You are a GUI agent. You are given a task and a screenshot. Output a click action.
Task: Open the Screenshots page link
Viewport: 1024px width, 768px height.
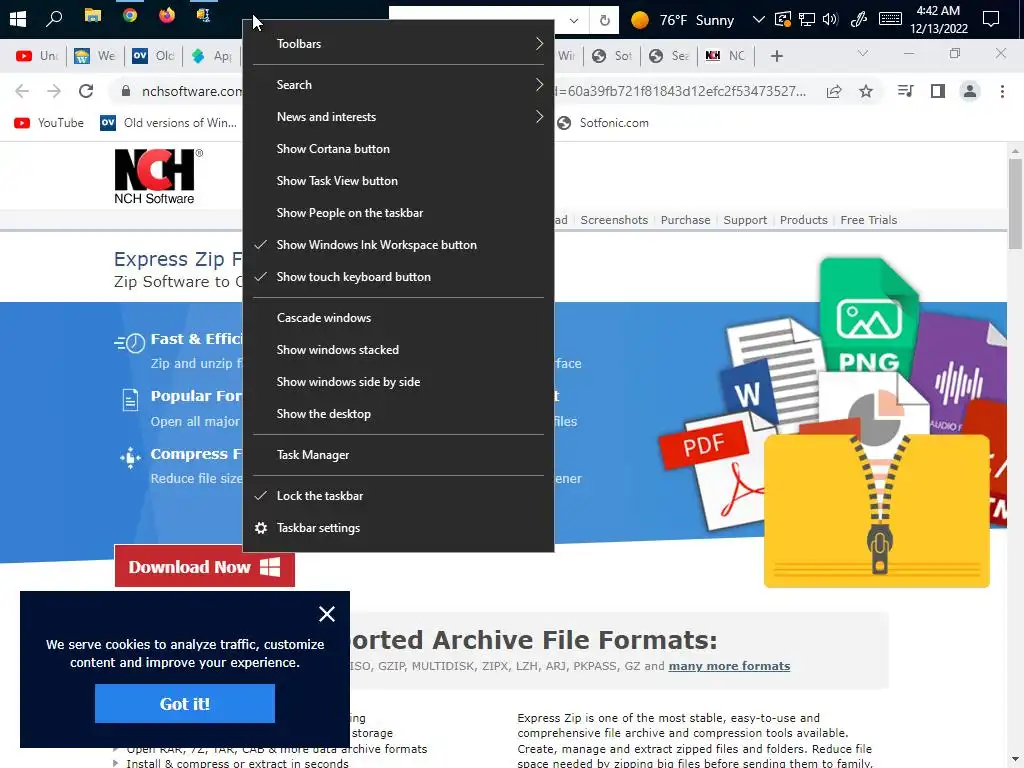click(614, 220)
